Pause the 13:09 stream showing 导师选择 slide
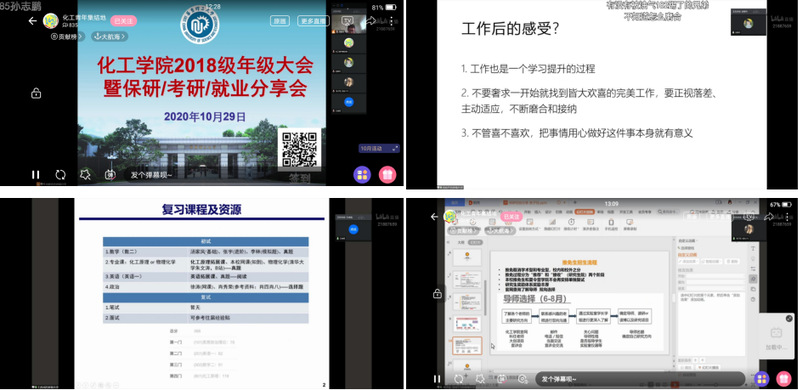The height and width of the screenshot is (390, 798). pyautogui.click(x=437, y=379)
